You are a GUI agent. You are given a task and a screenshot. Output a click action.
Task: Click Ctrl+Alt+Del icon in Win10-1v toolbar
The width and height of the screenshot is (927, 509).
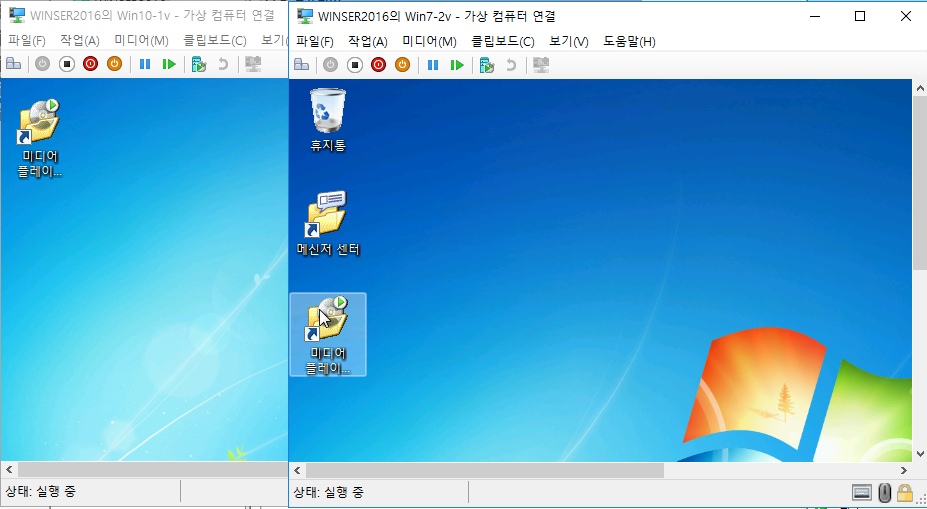tap(14, 64)
